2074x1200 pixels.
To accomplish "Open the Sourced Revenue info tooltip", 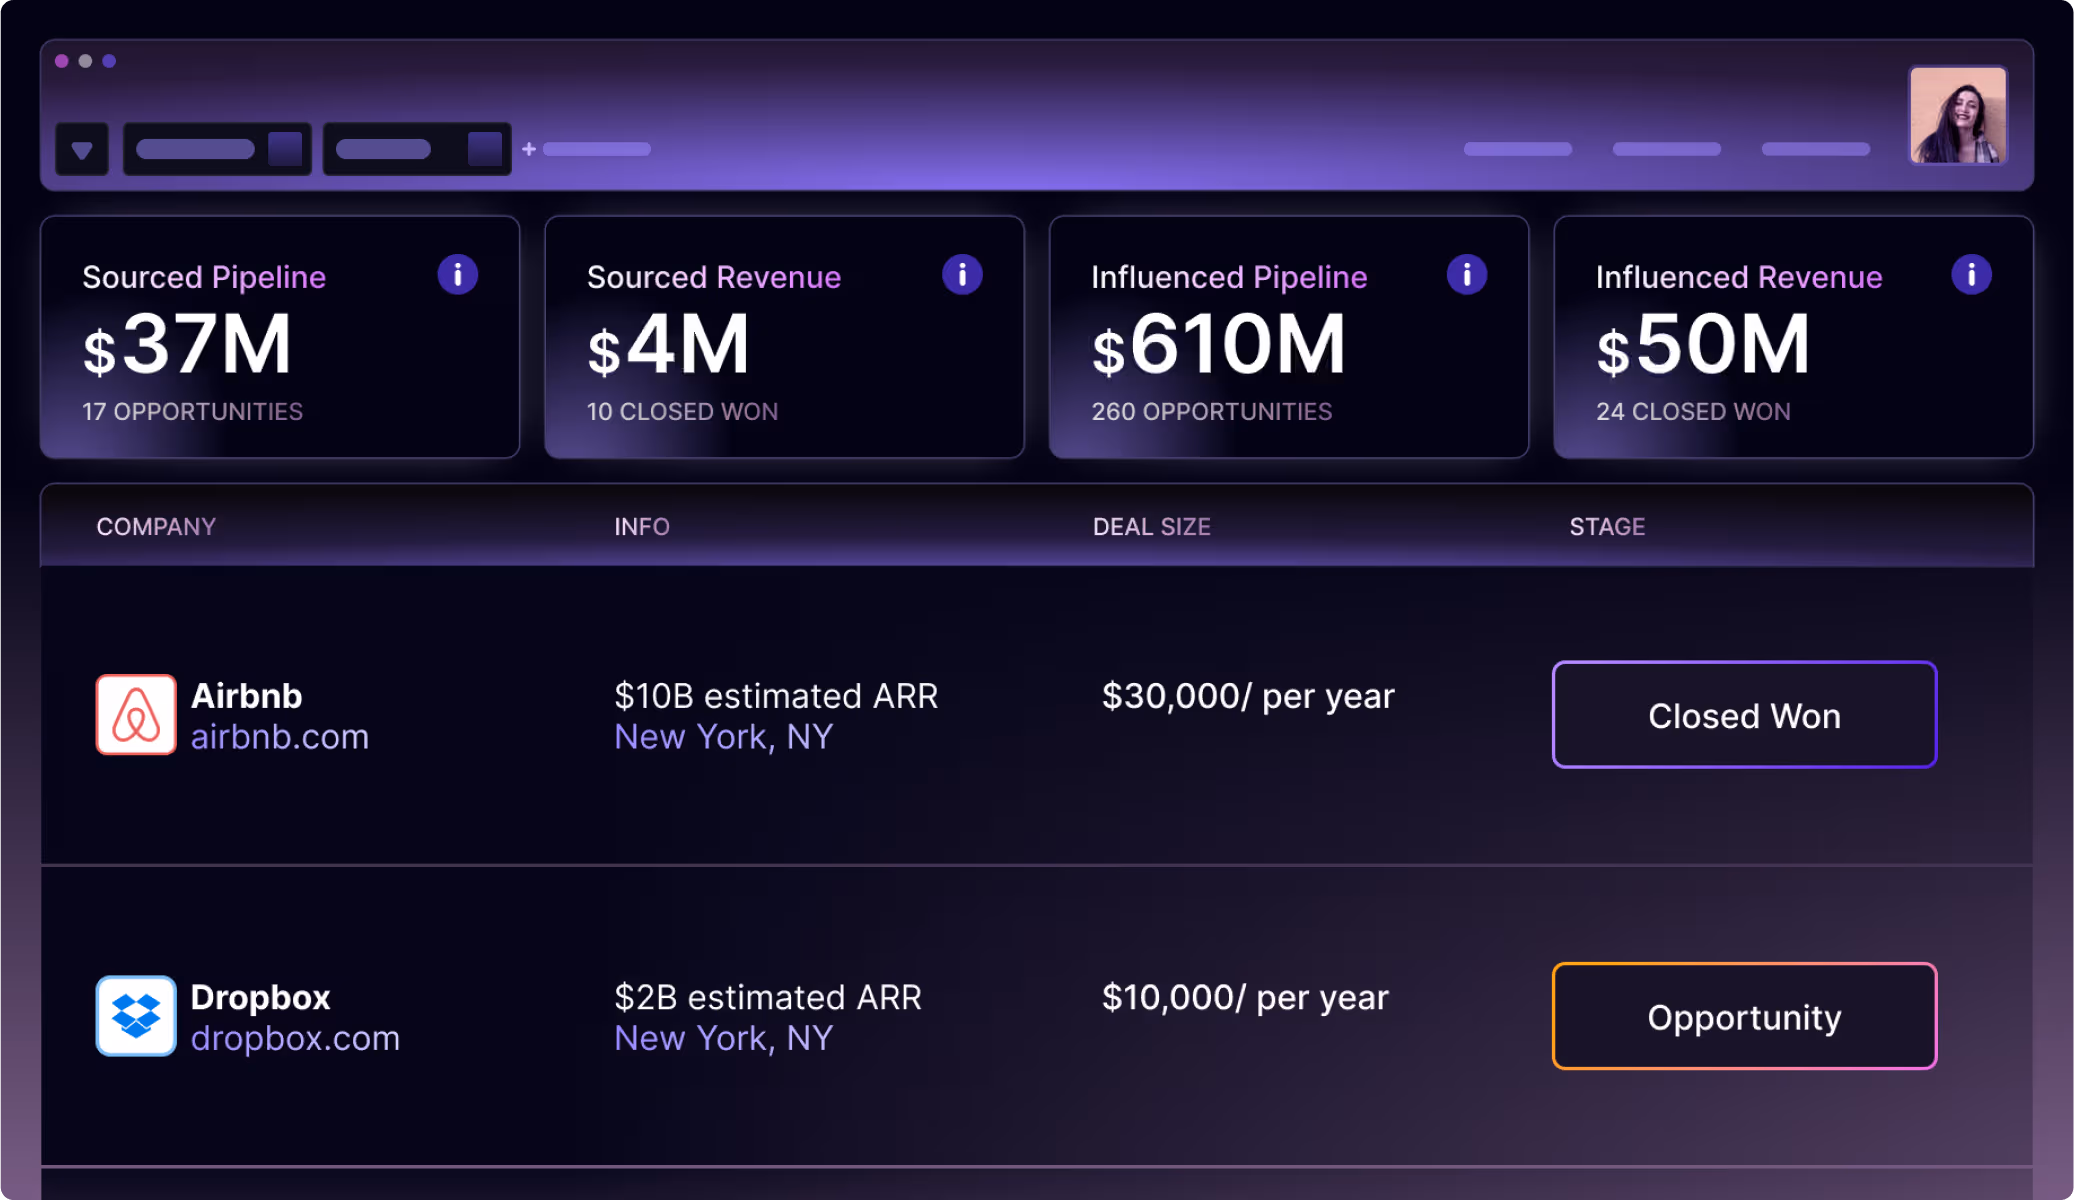I will (x=962, y=274).
